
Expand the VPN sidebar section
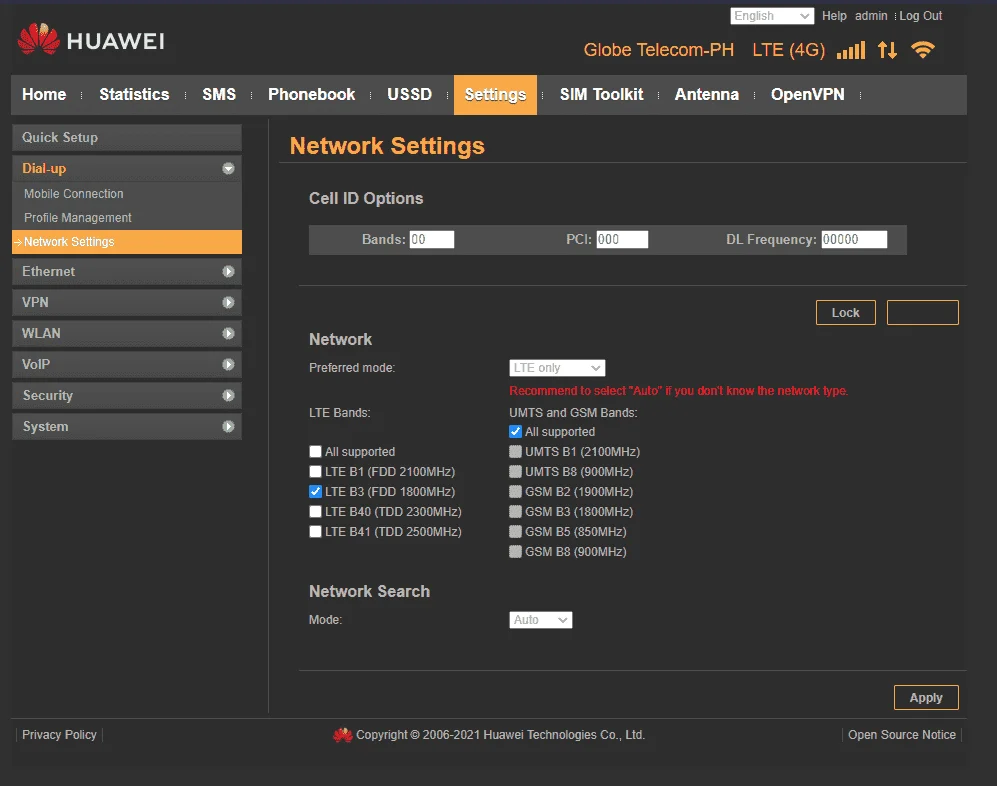pos(127,303)
